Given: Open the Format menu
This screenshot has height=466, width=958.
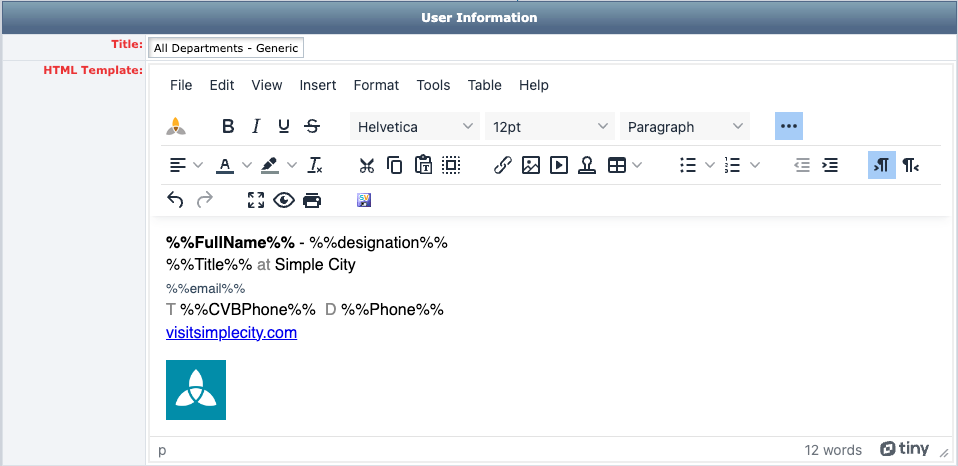Looking at the screenshot, I should click(376, 85).
